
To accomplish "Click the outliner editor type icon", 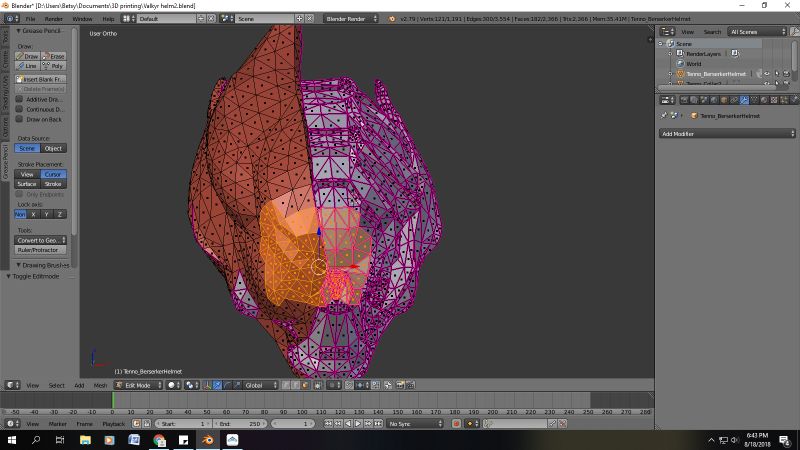I will click(667, 32).
